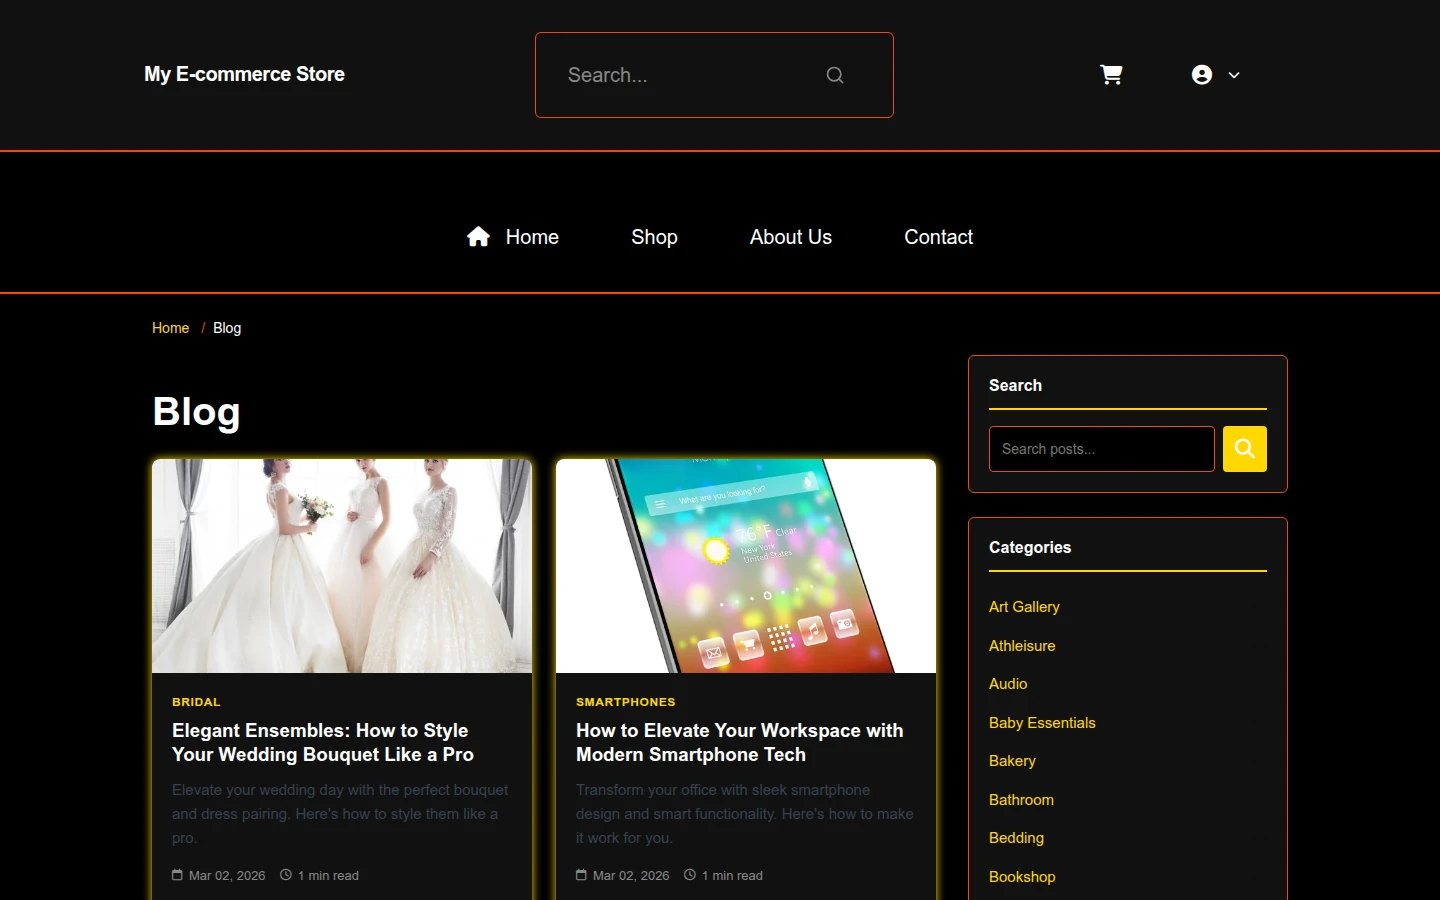
Task: Focus the Search posts input field
Action: [x=1102, y=449]
